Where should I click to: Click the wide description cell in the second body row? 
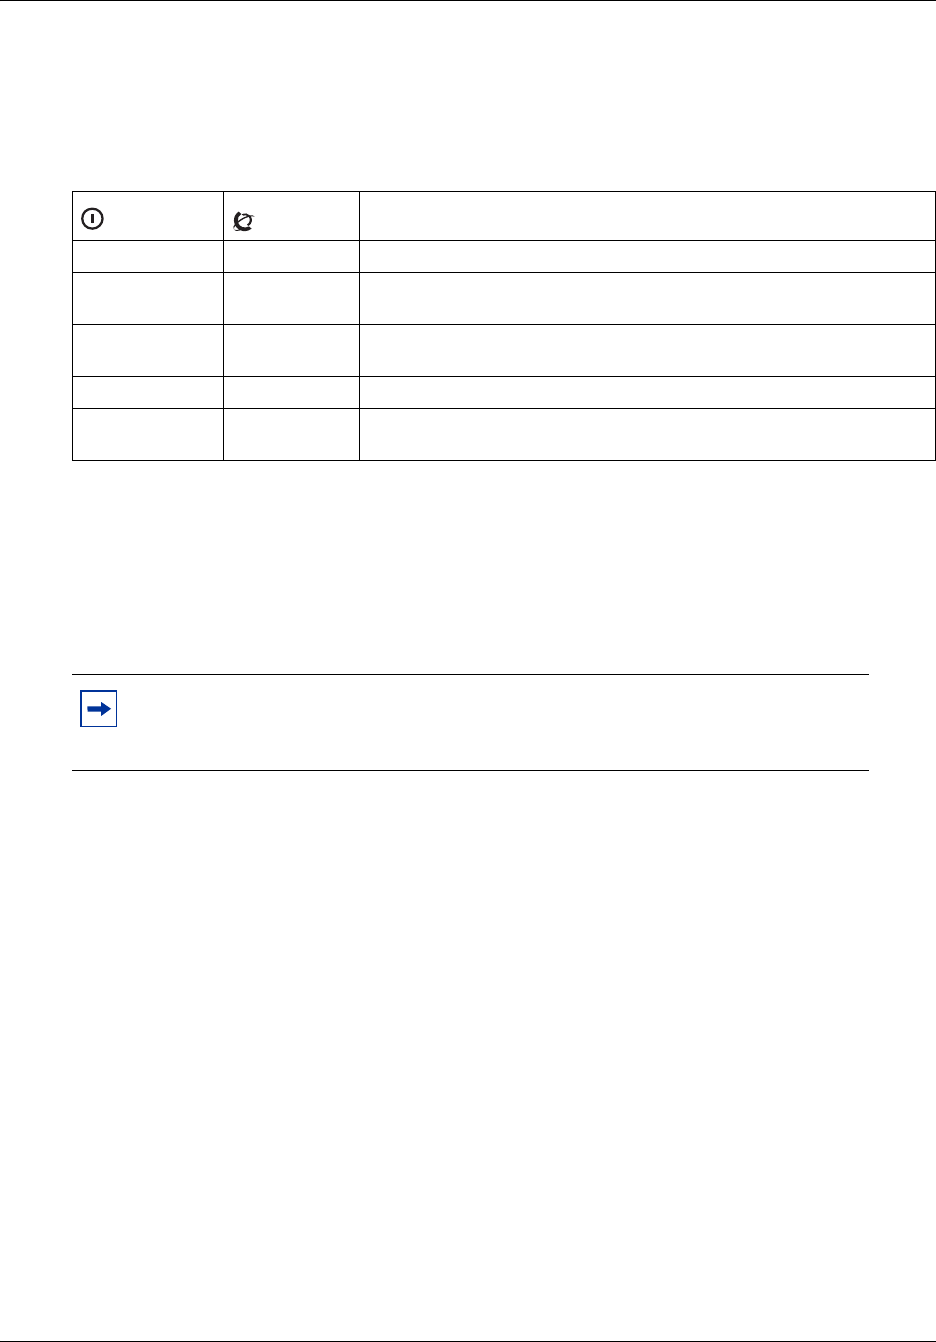[x=646, y=298]
